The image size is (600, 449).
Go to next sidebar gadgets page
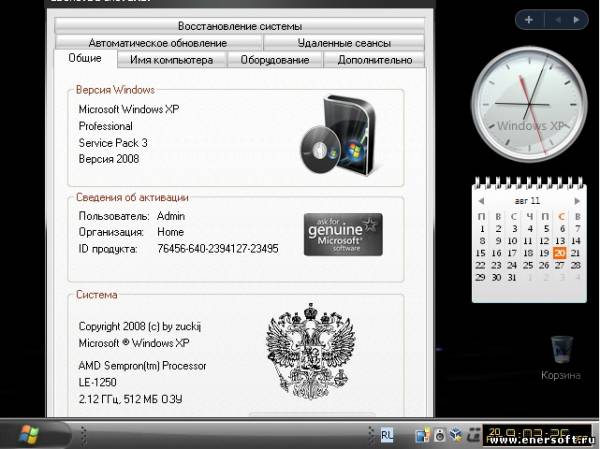[576, 20]
